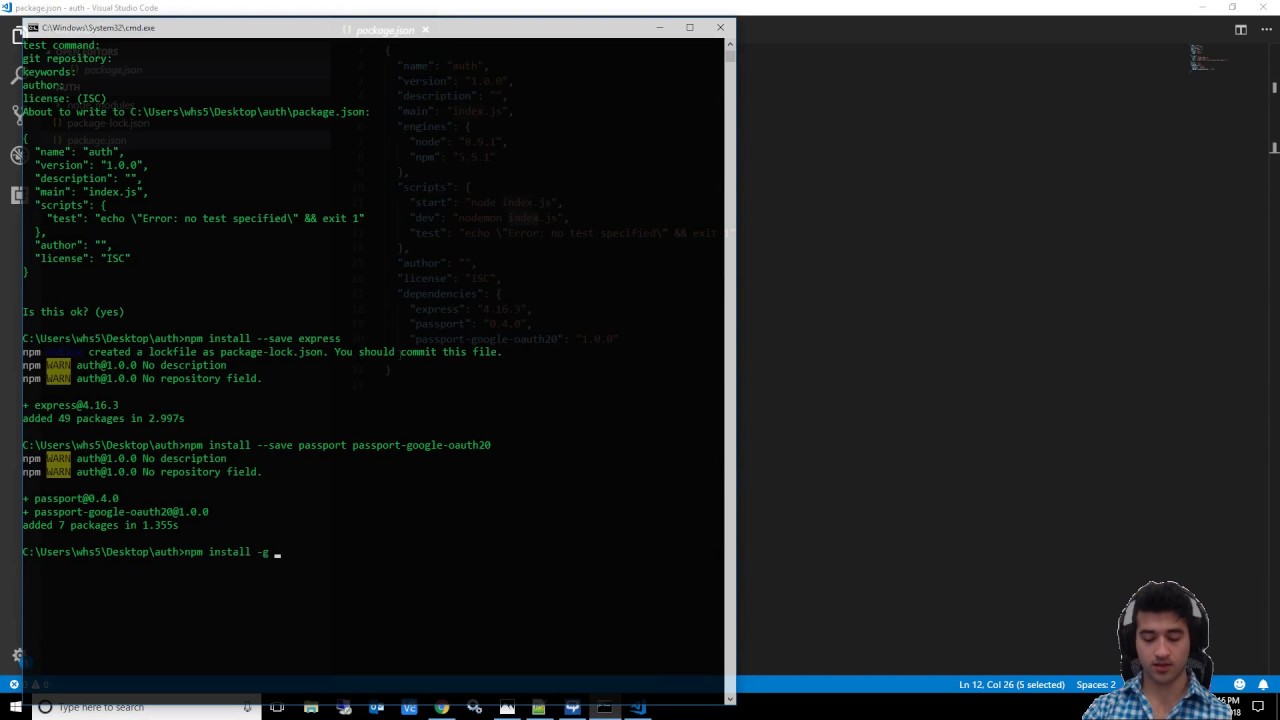1280x720 pixels.
Task: Click the '+ express@4.16.3' output line
Action: 70,405
